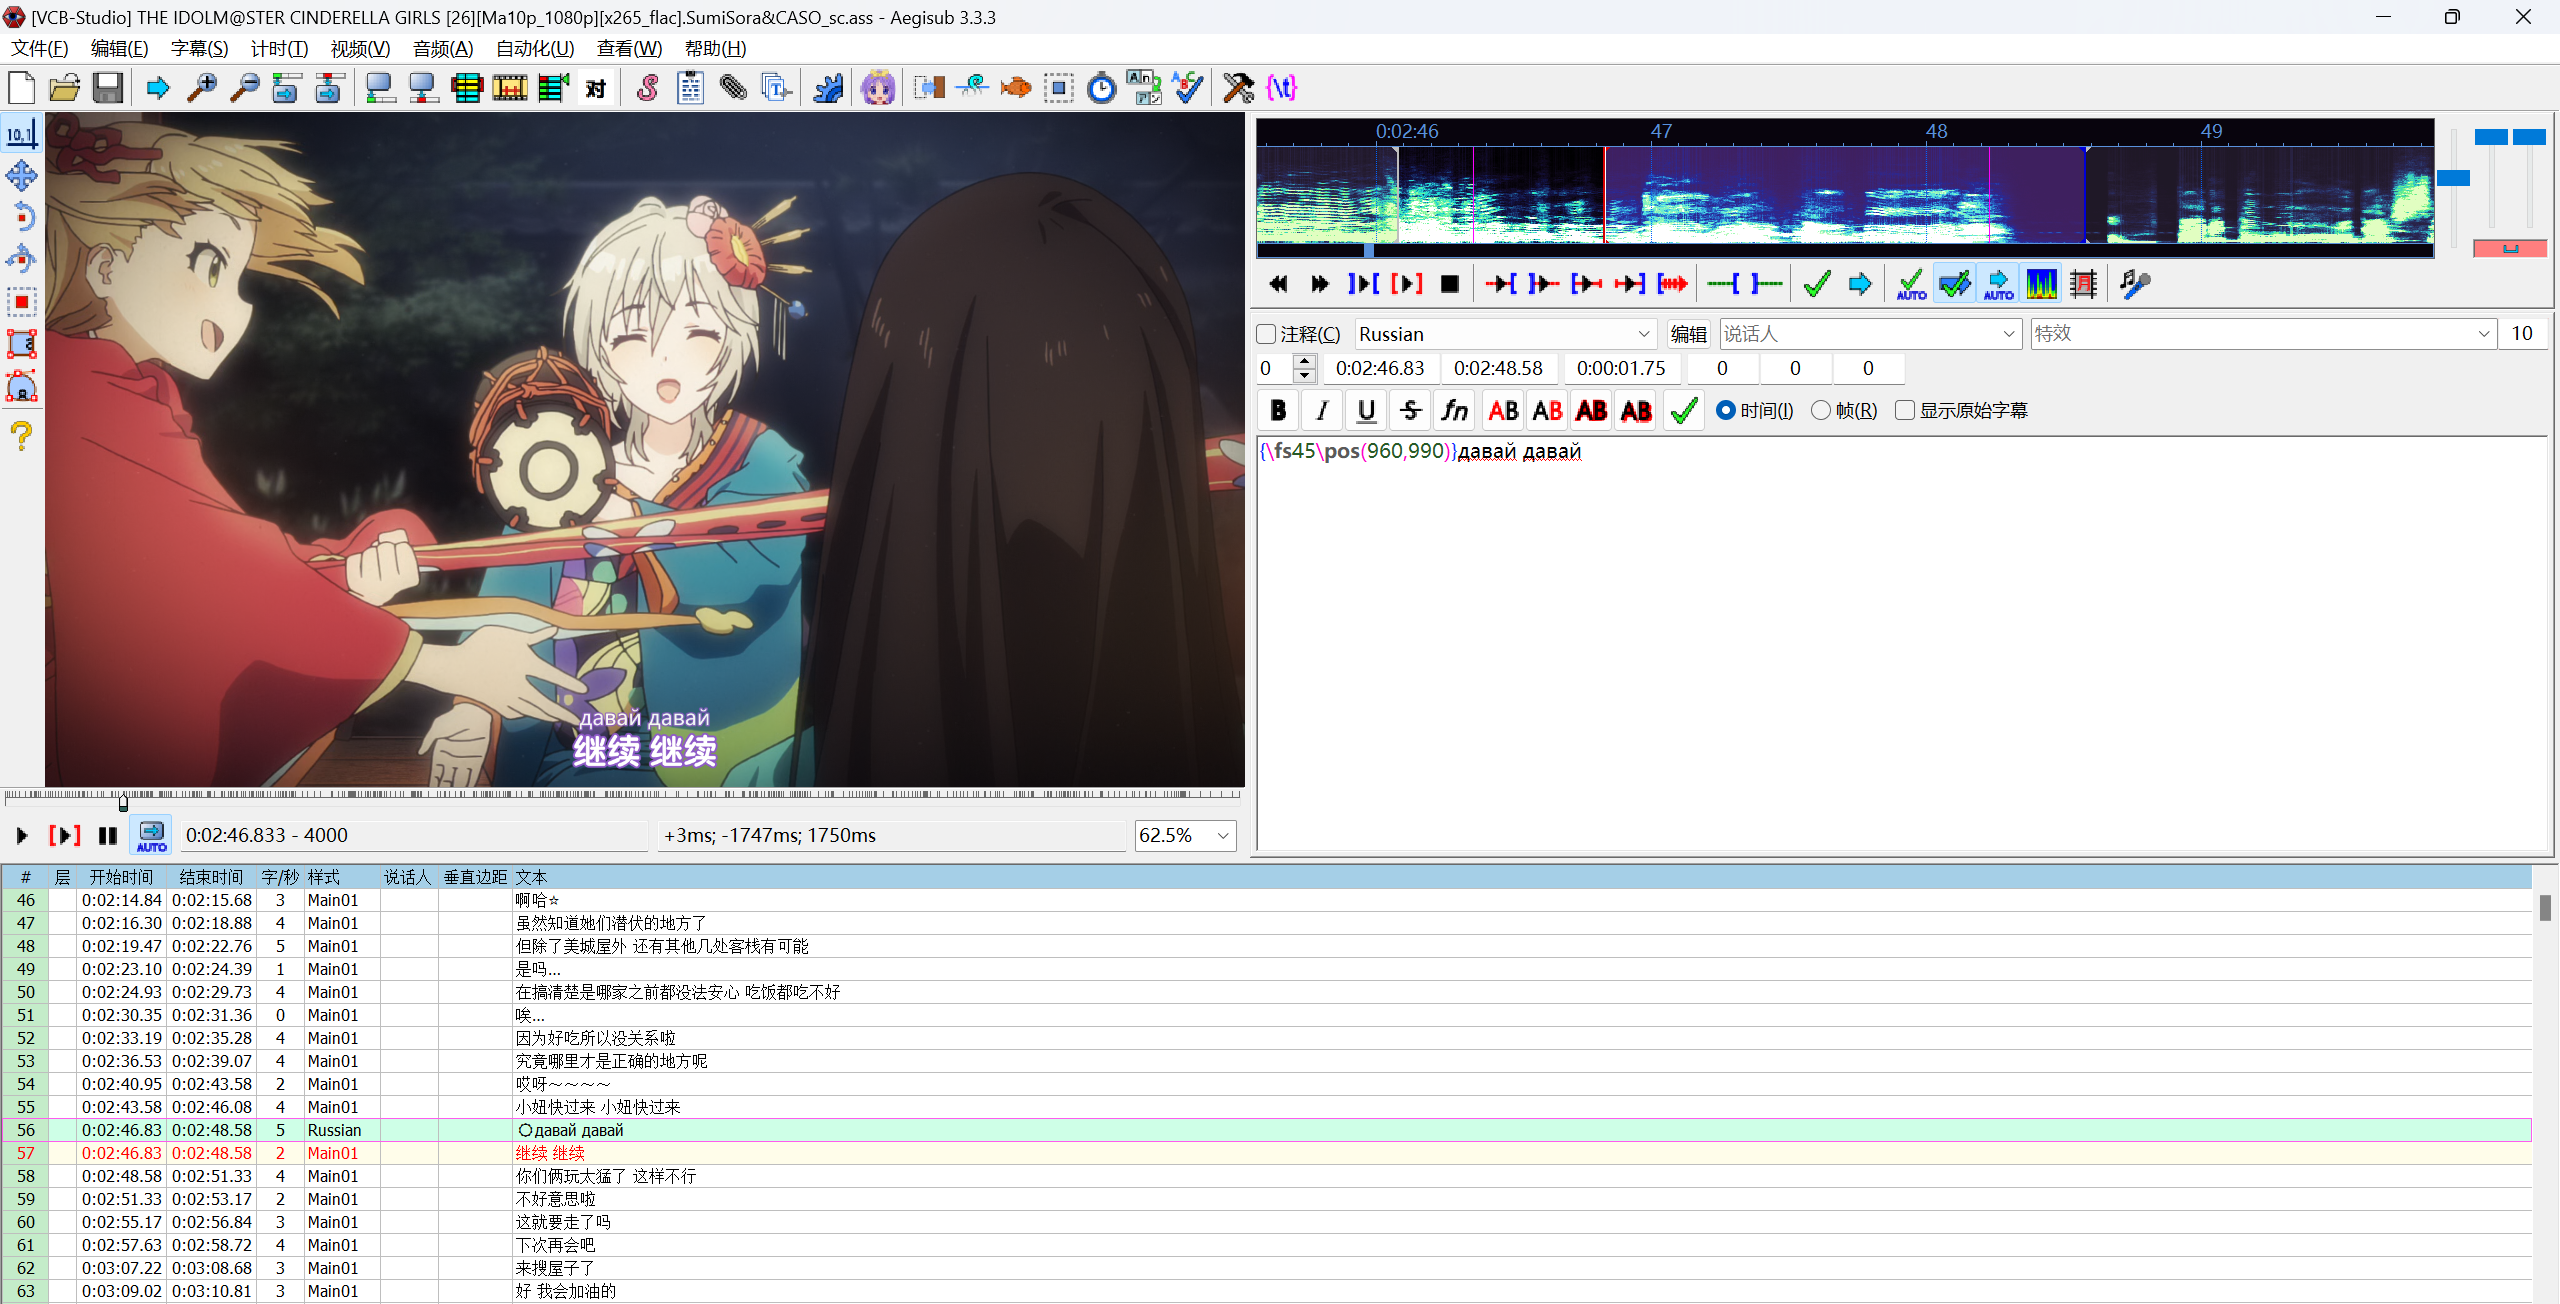Open the Kanji Timer icon
Image resolution: width=2560 pixels, height=1304 pixels.
click(x=1144, y=88)
